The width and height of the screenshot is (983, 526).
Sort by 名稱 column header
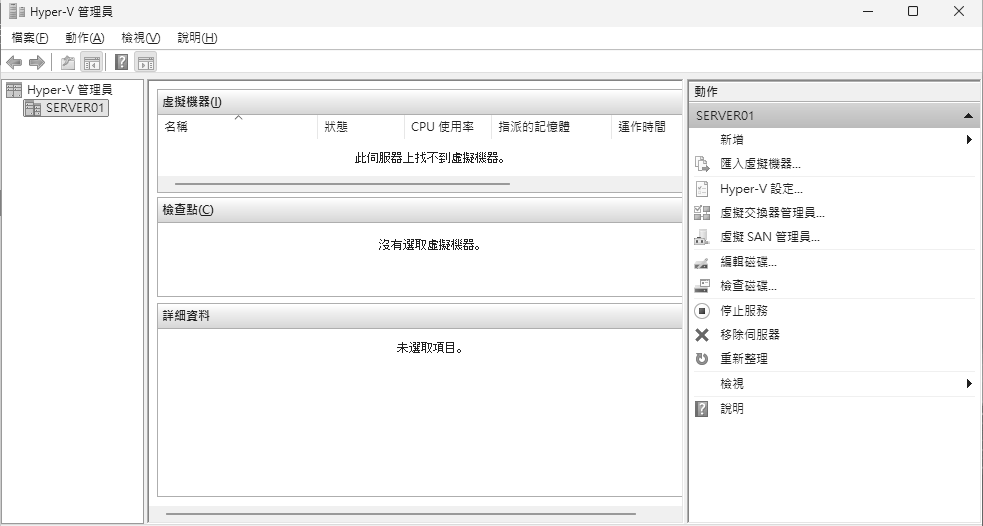238,127
